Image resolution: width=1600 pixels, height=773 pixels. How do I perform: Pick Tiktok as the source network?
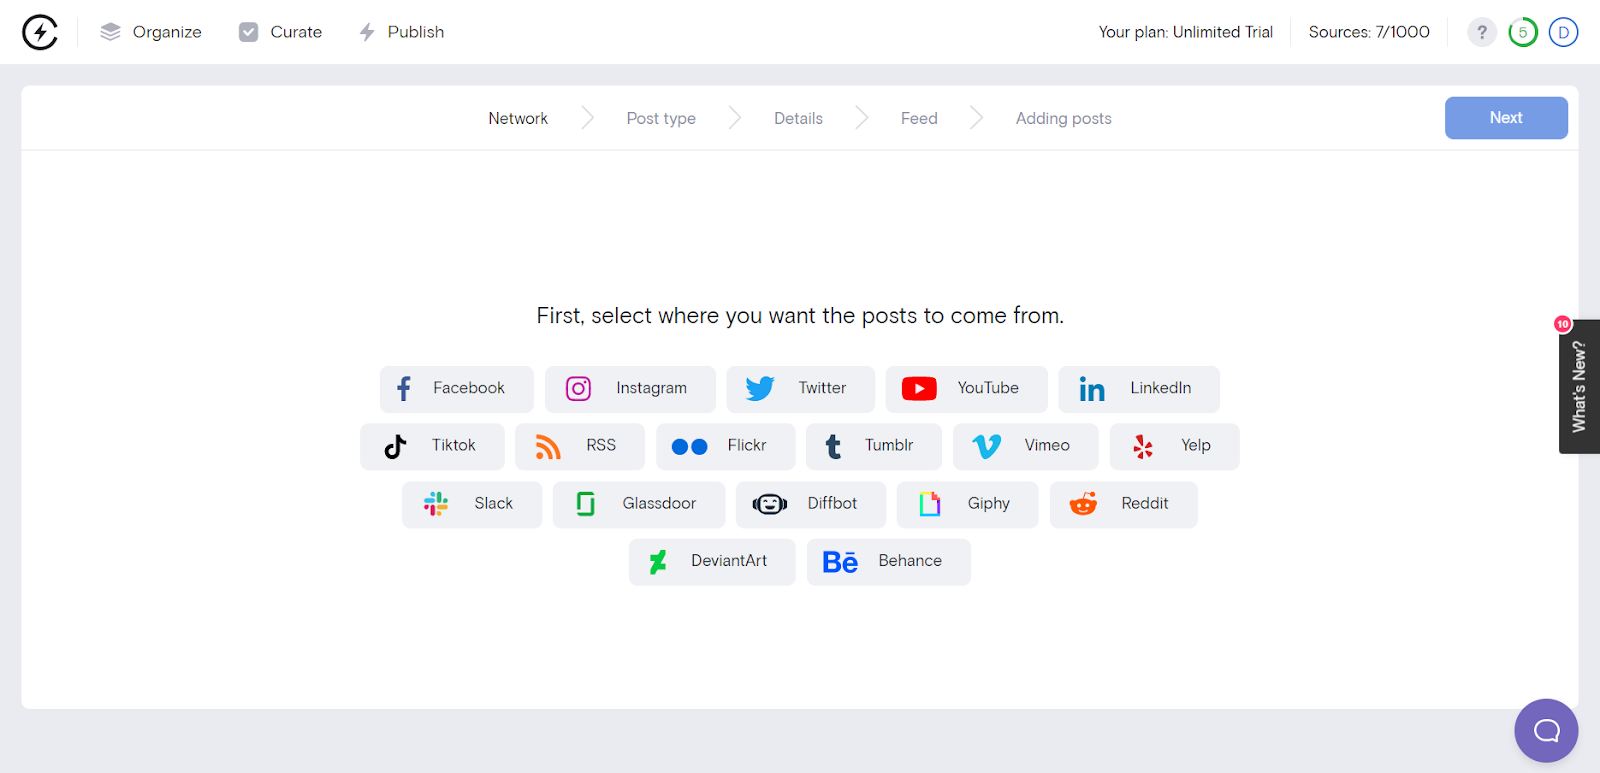click(x=432, y=447)
